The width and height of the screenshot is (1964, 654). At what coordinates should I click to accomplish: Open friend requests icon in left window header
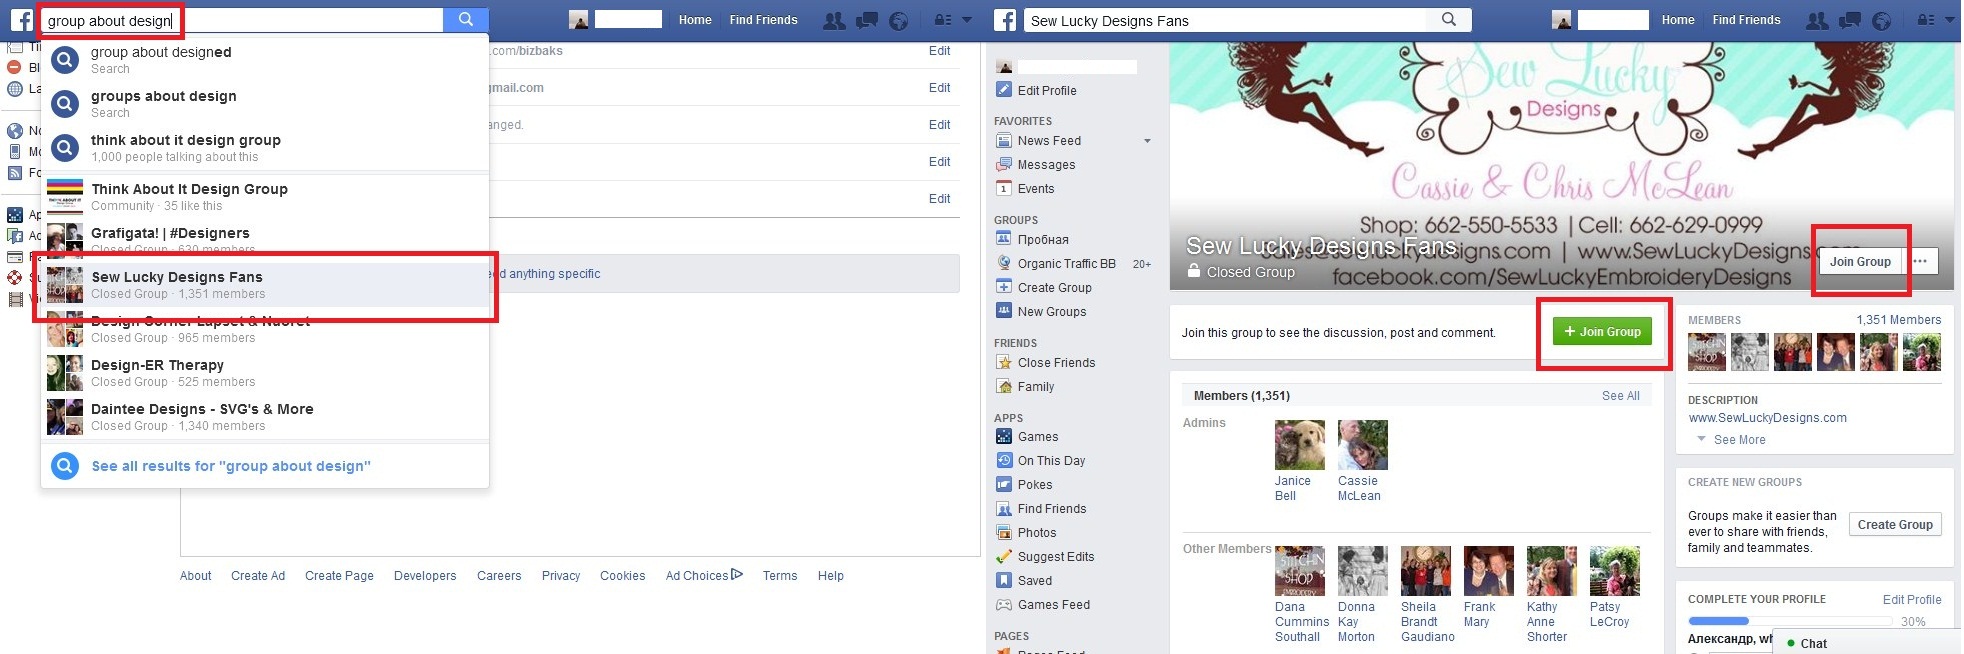point(833,20)
